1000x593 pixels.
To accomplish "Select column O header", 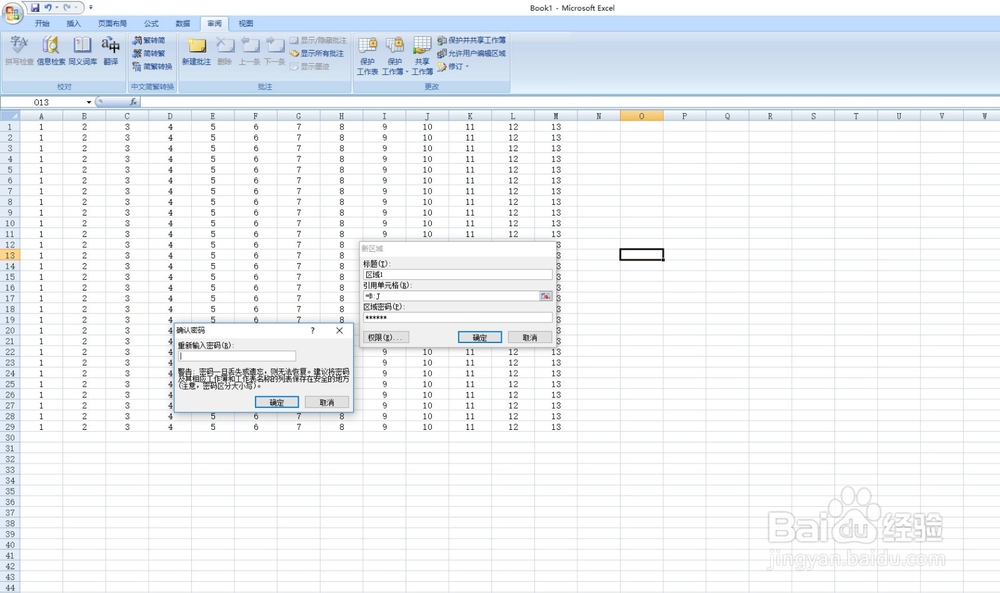I will coord(642,116).
